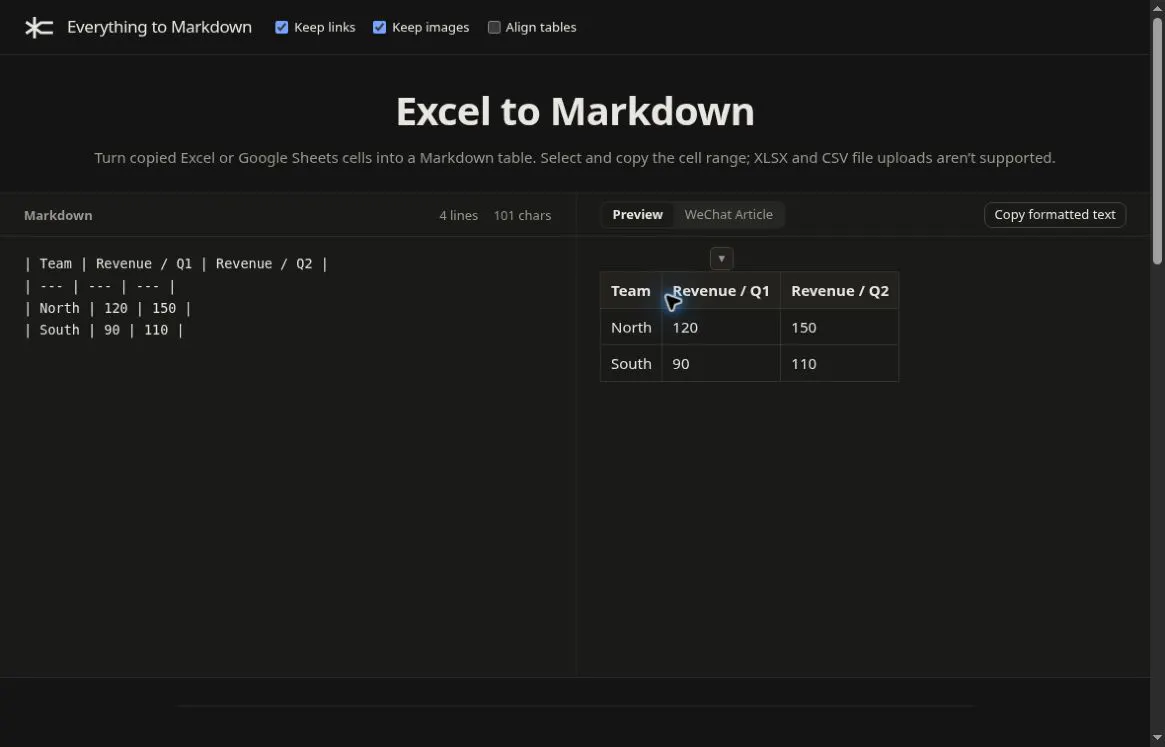Click the North markdown row in editor

tap(108, 308)
